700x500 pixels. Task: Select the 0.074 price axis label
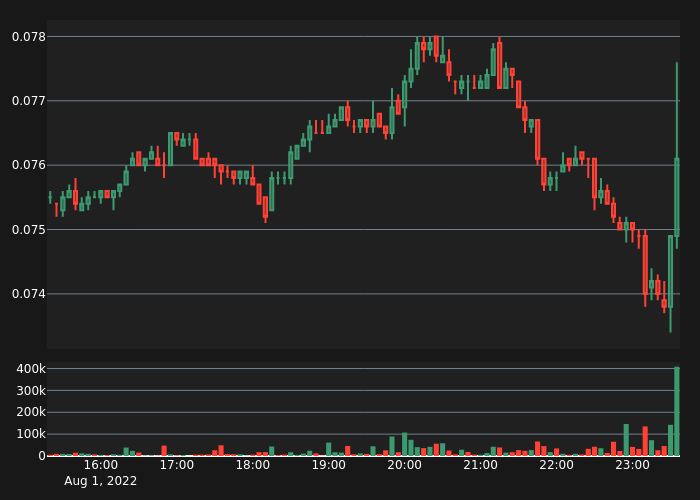click(29, 294)
